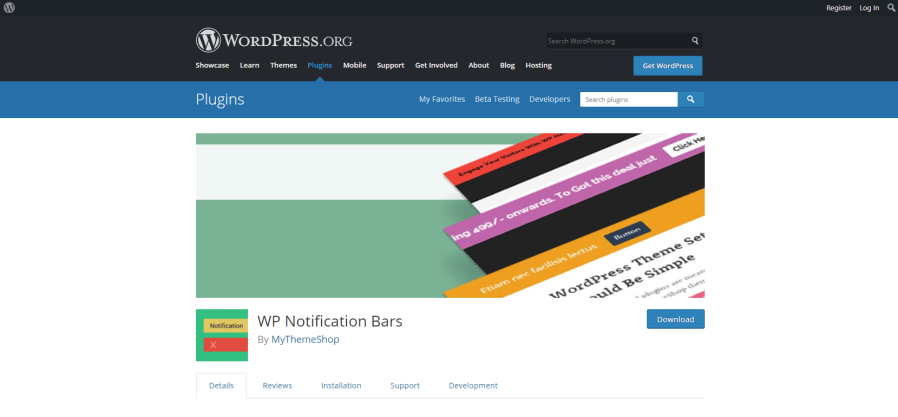Go to the Themes menu item

coord(283,65)
